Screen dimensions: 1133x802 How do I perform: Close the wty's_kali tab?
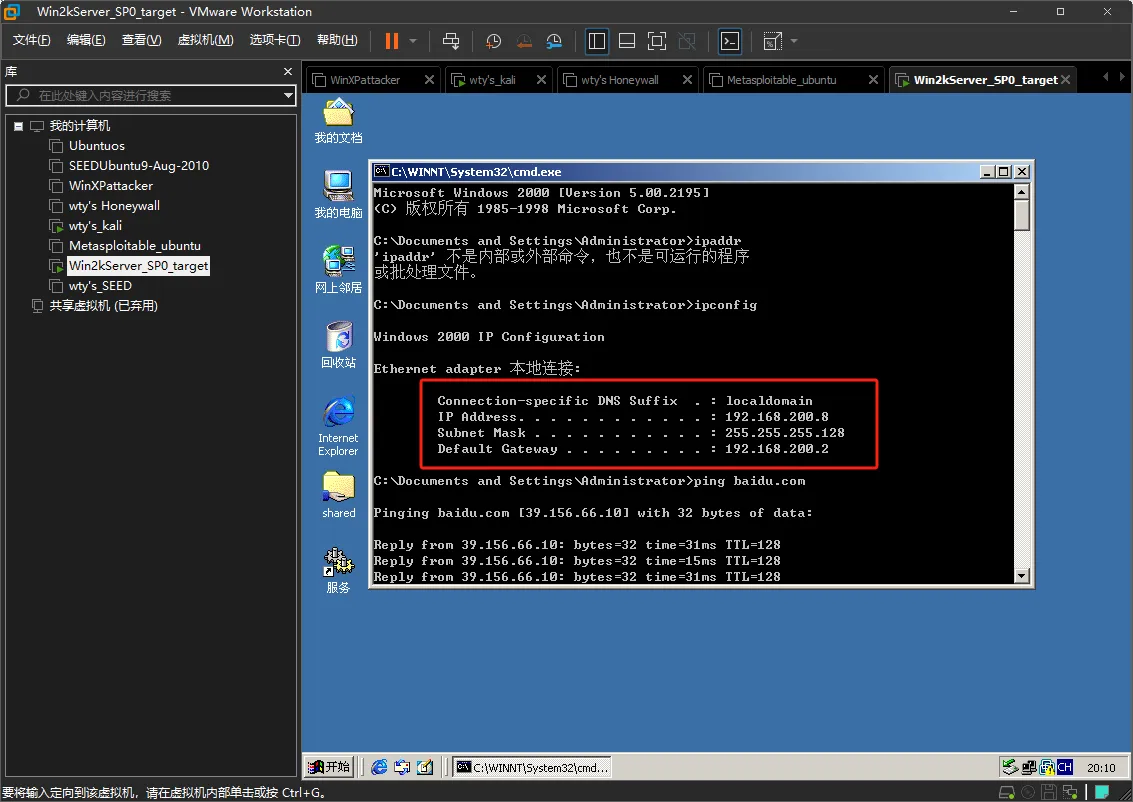541,79
